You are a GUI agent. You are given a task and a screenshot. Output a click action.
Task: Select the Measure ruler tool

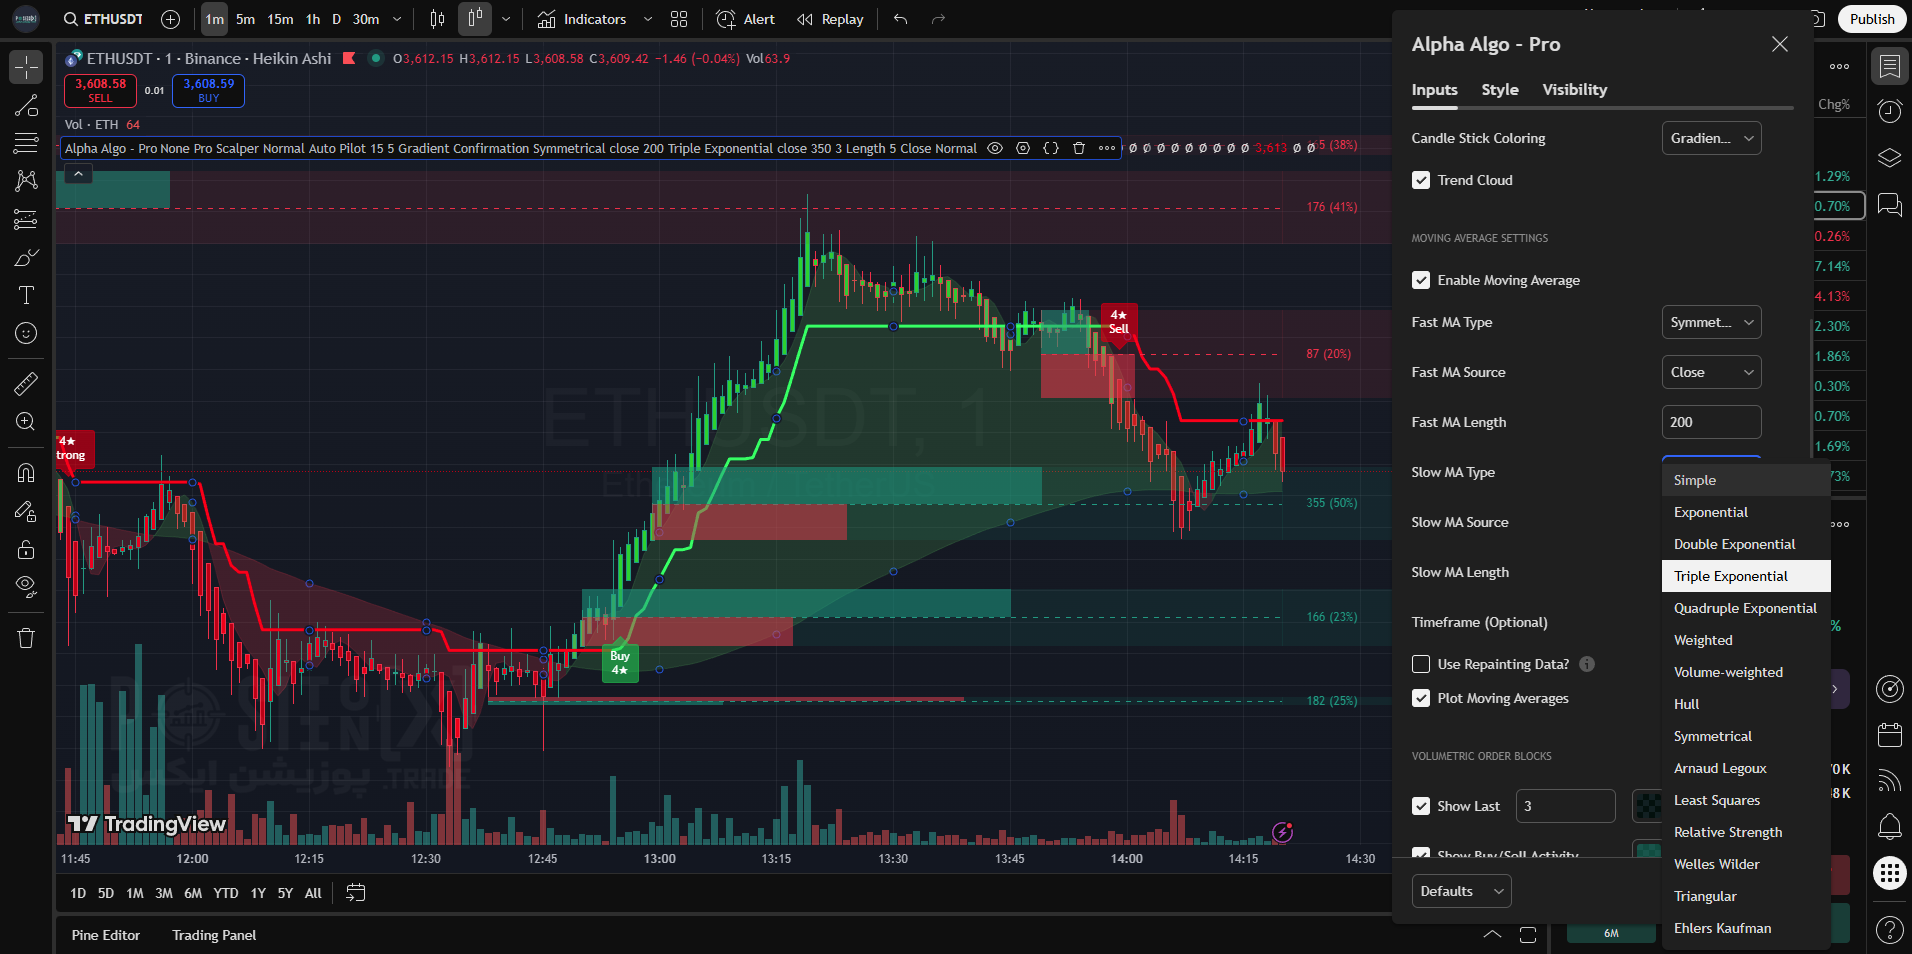[26, 383]
